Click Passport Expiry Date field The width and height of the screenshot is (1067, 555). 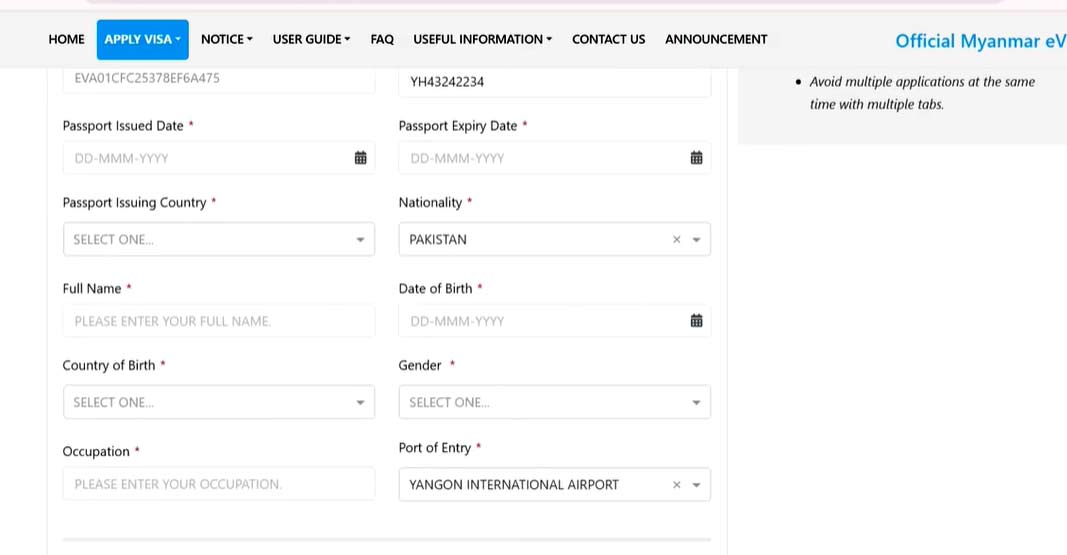pos(555,158)
